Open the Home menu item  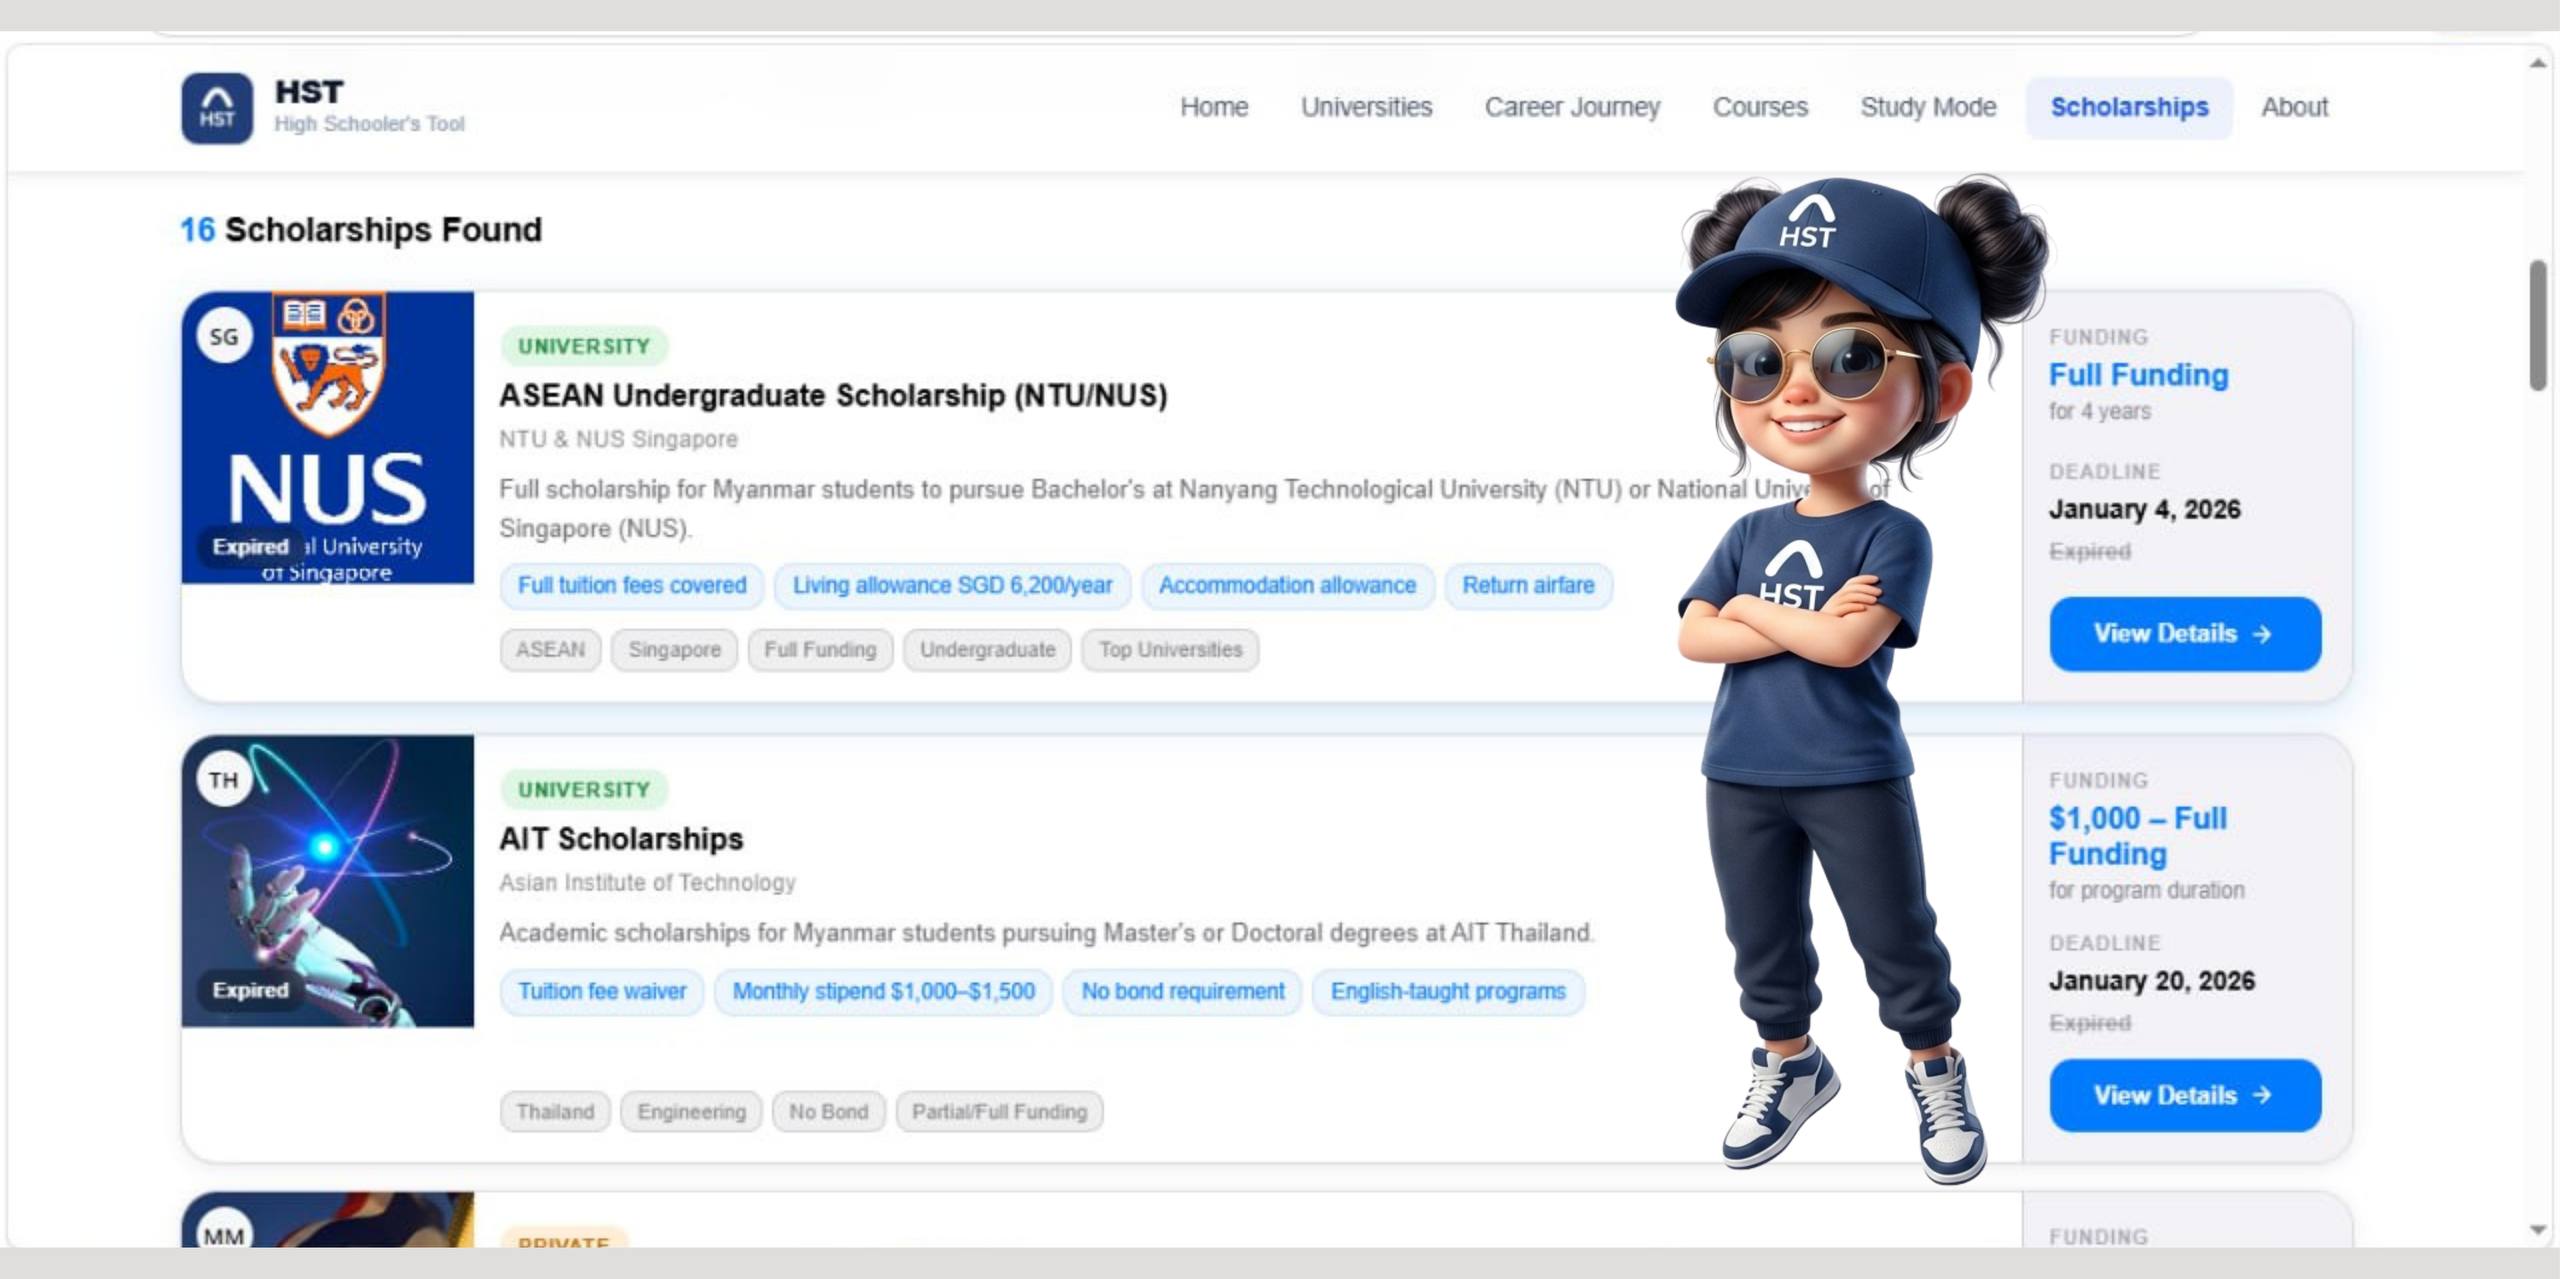point(1213,107)
